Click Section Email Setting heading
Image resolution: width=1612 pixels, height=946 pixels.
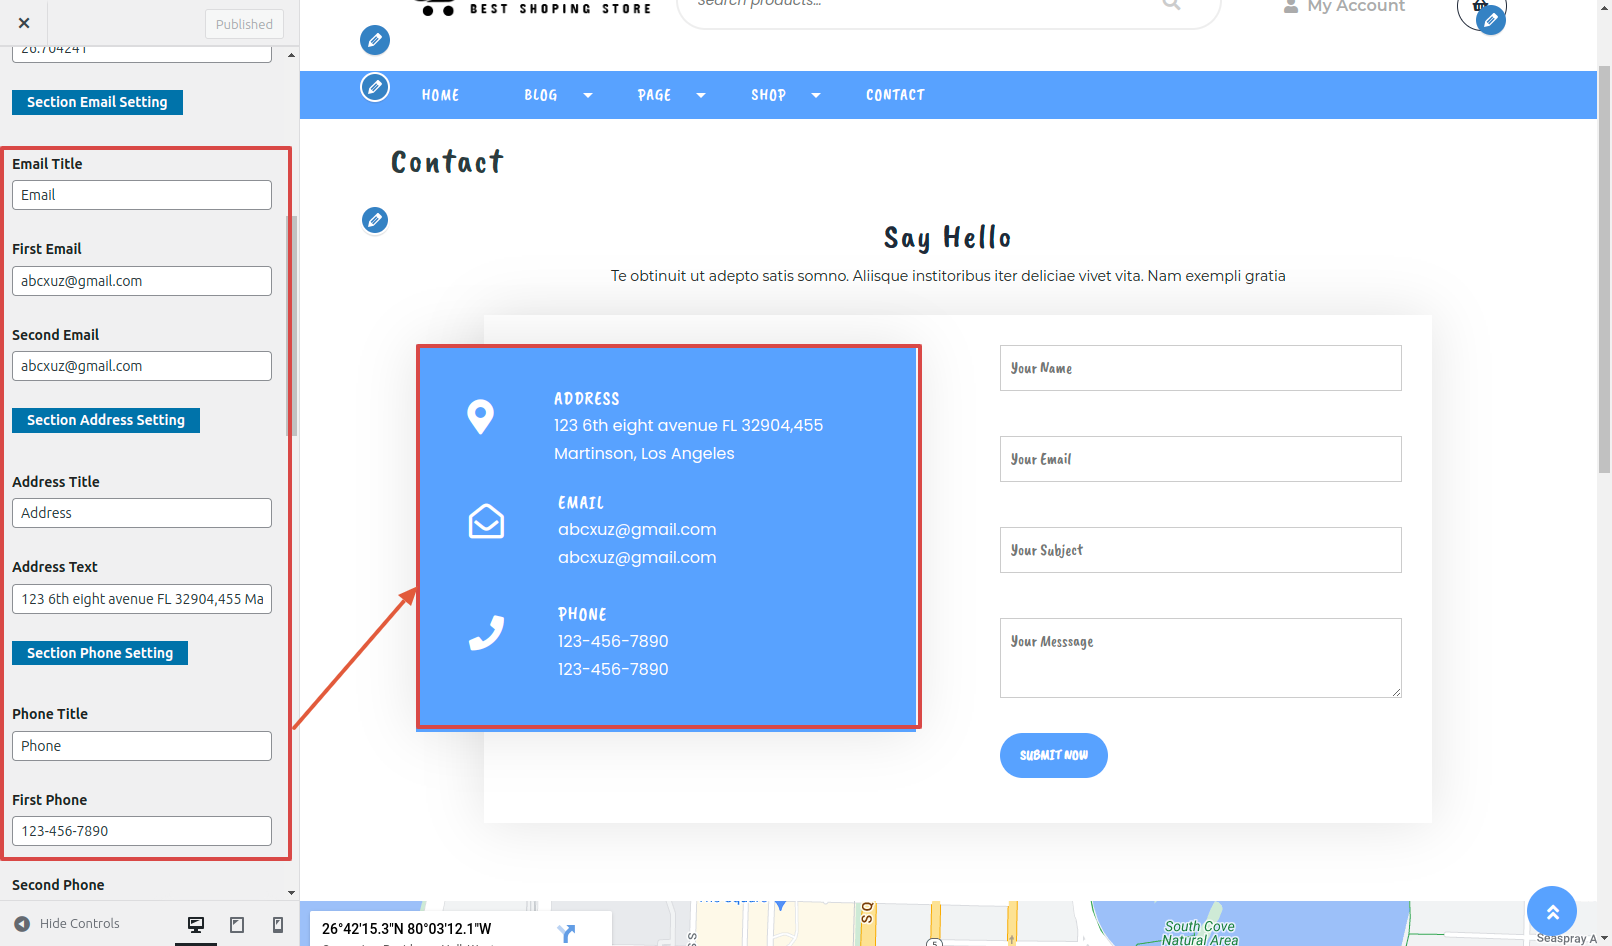(97, 102)
